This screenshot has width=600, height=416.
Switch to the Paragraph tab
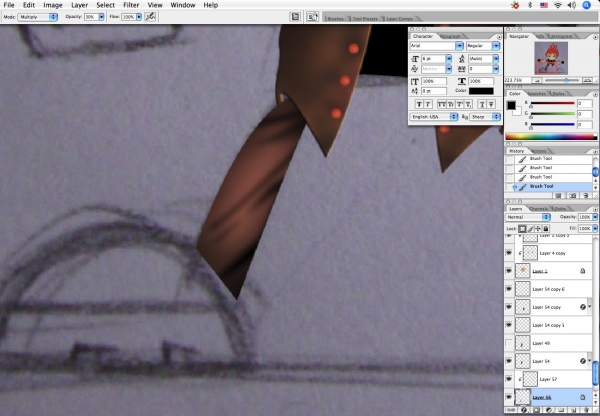(450, 36)
